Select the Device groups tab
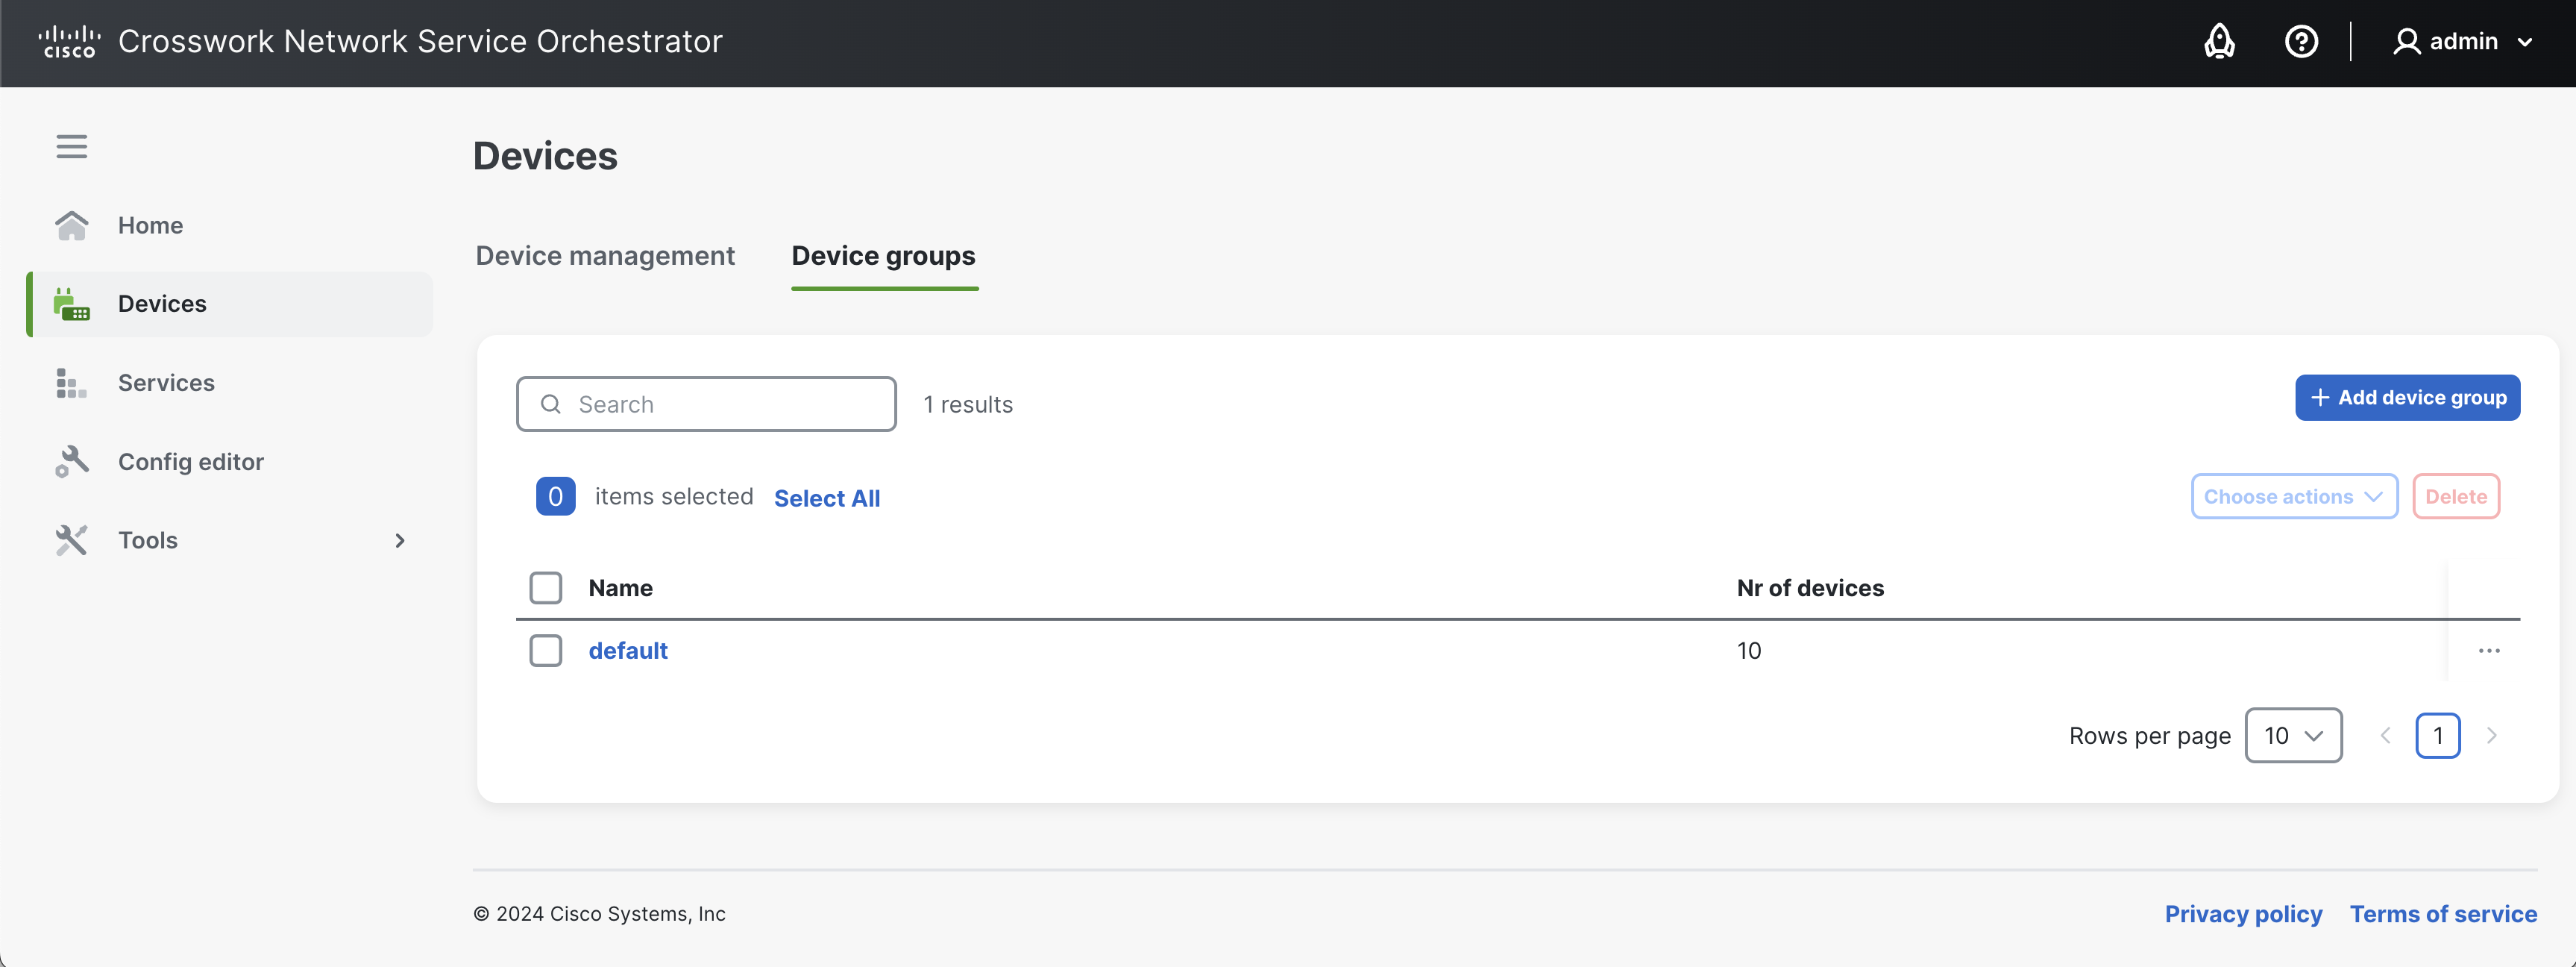Viewport: 2576px width, 967px height. (x=883, y=256)
